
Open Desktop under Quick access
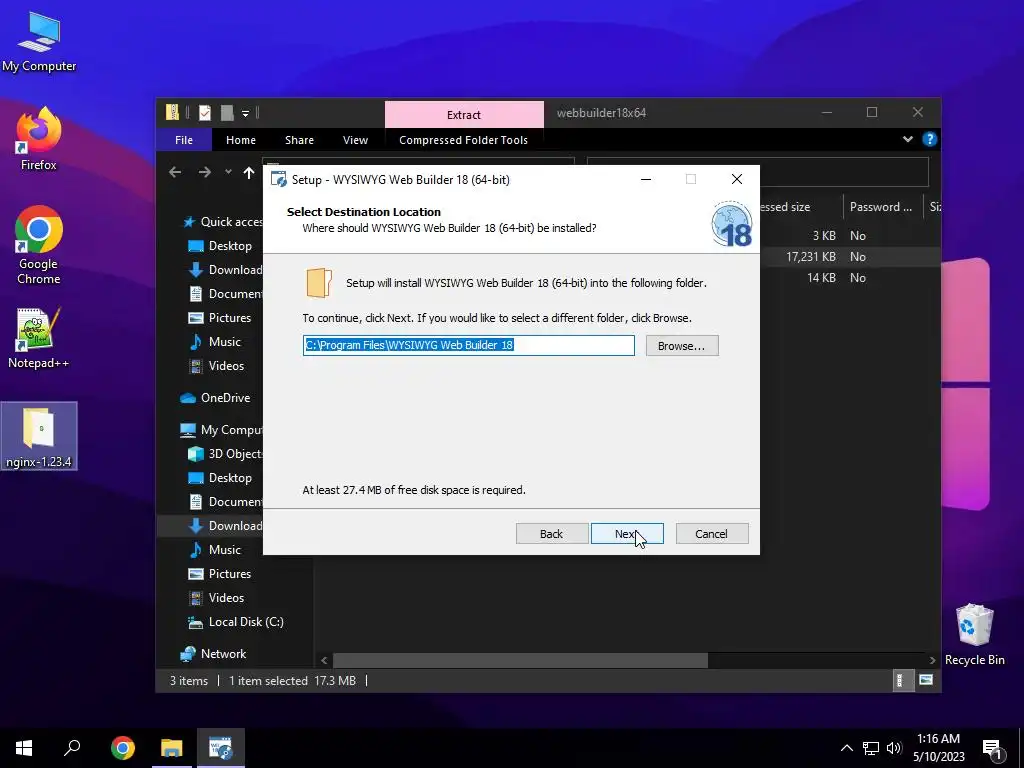click(x=219, y=246)
